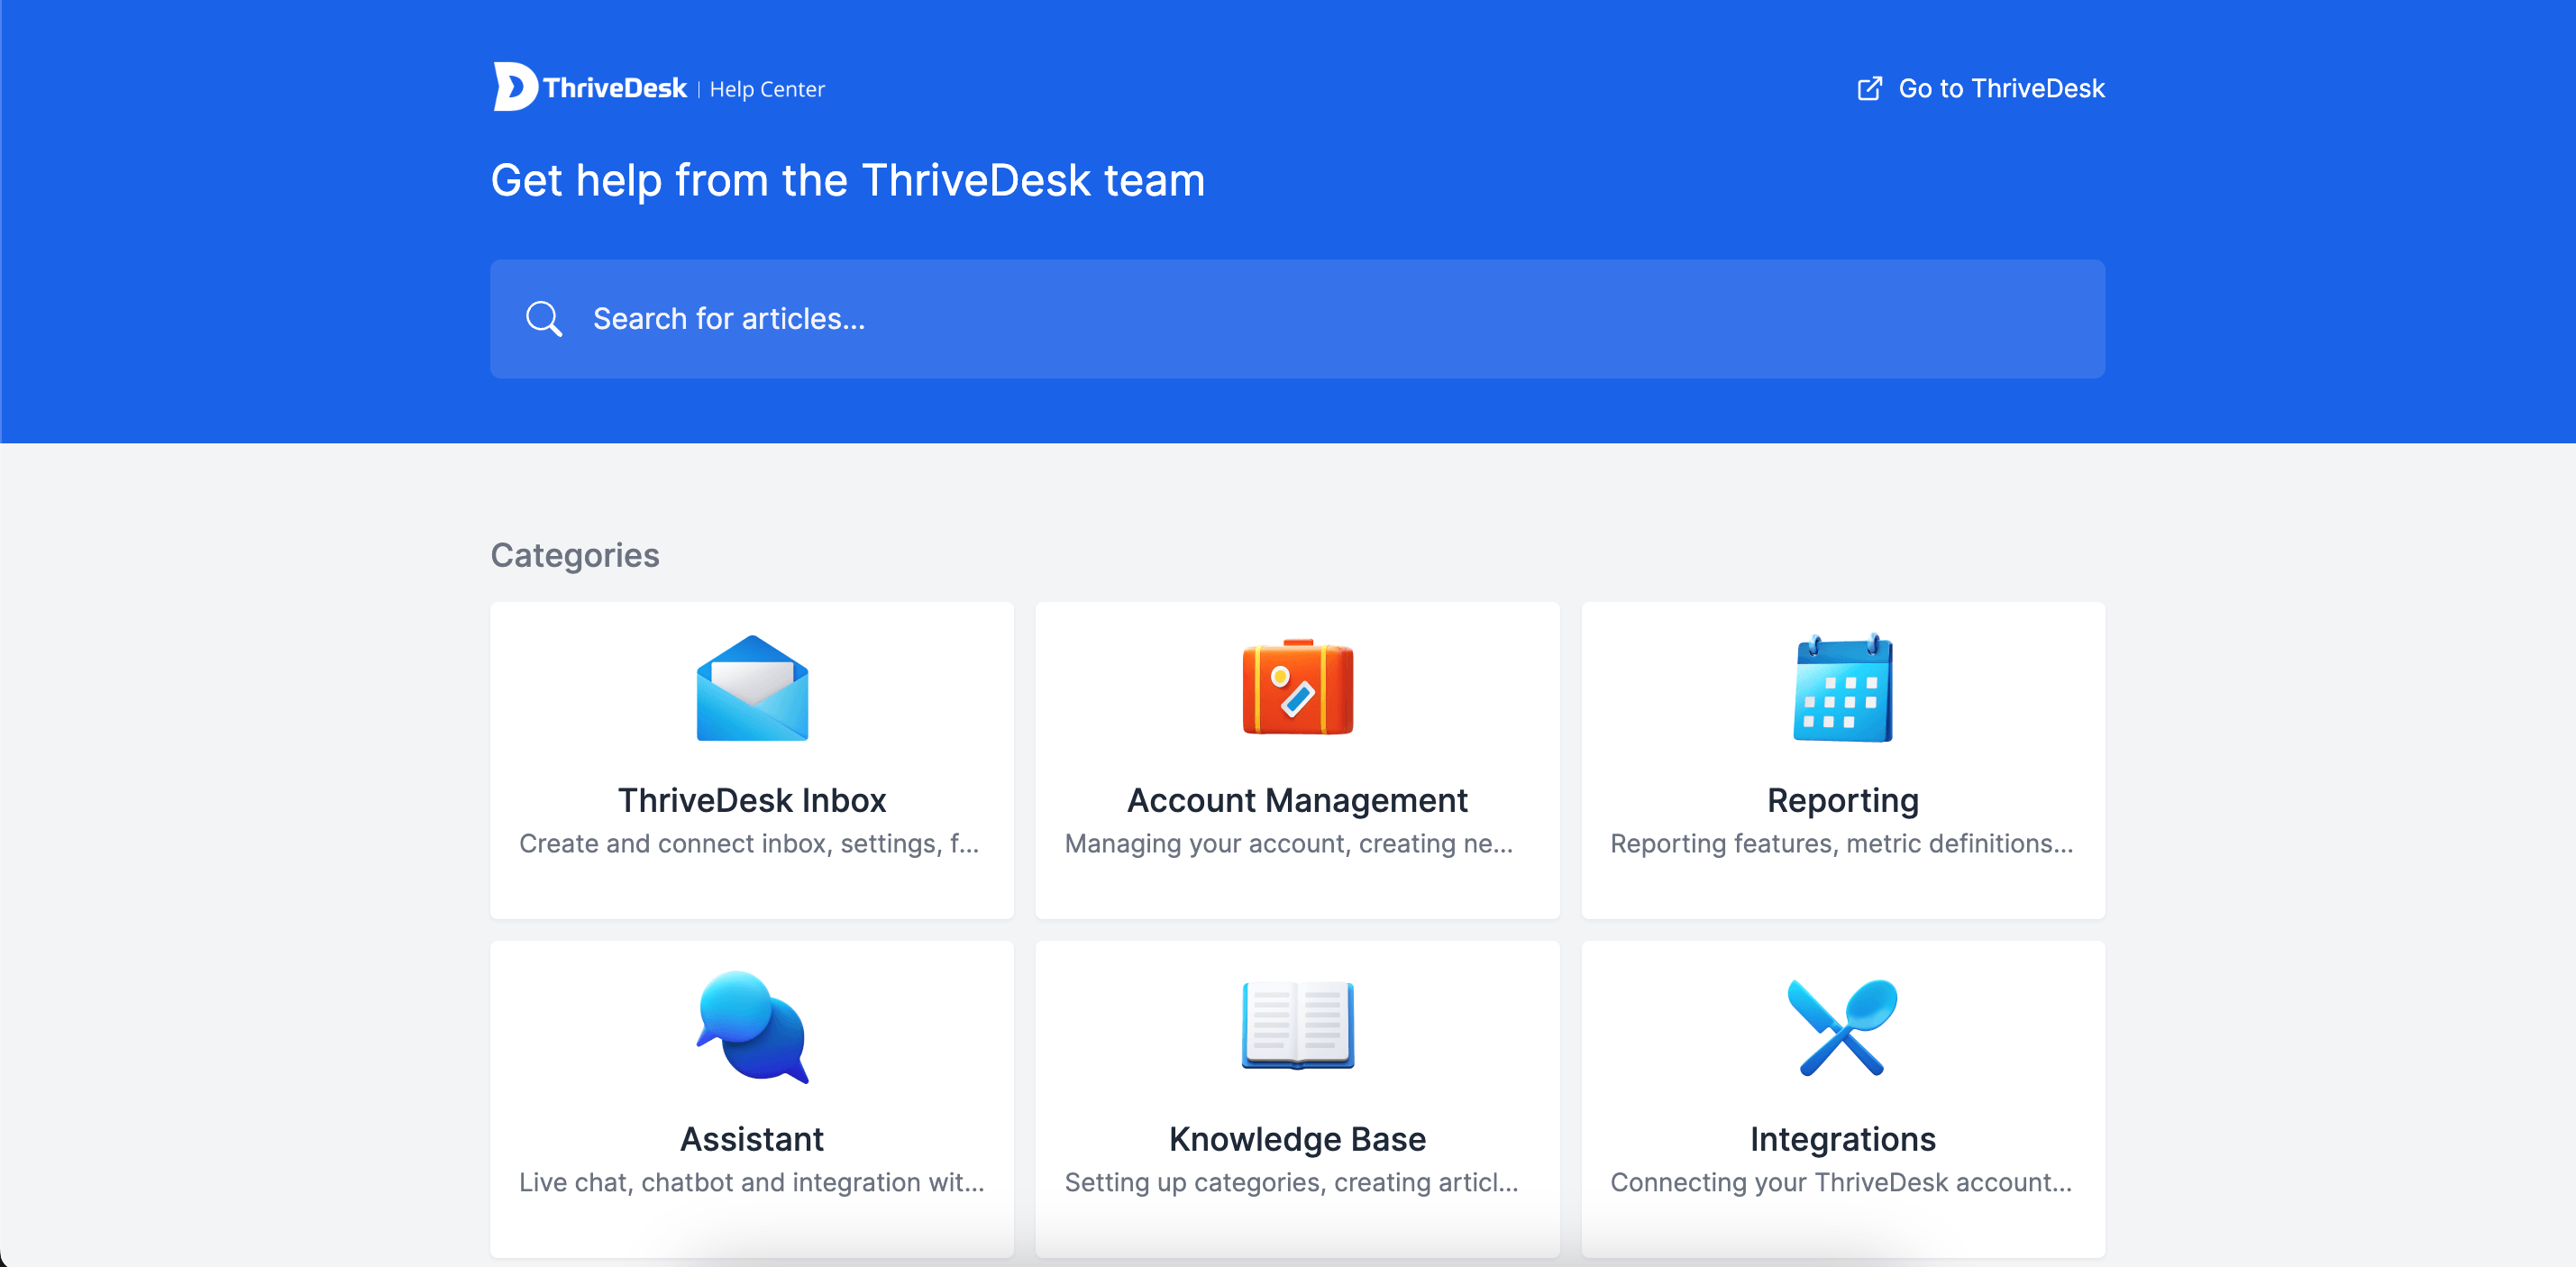Click 'Create and connect inbox, settings, f...' description

click(x=749, y=844)
